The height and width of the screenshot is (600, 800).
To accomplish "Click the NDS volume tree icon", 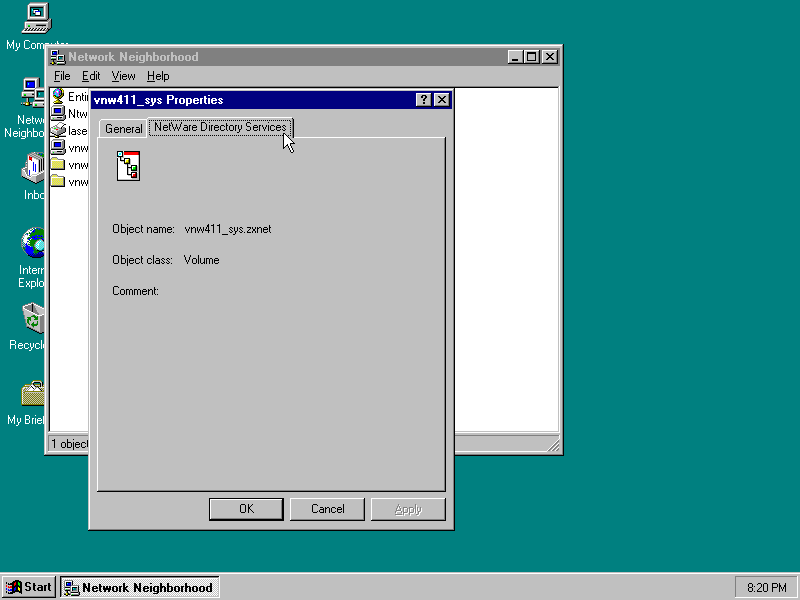I will point(128,165).
